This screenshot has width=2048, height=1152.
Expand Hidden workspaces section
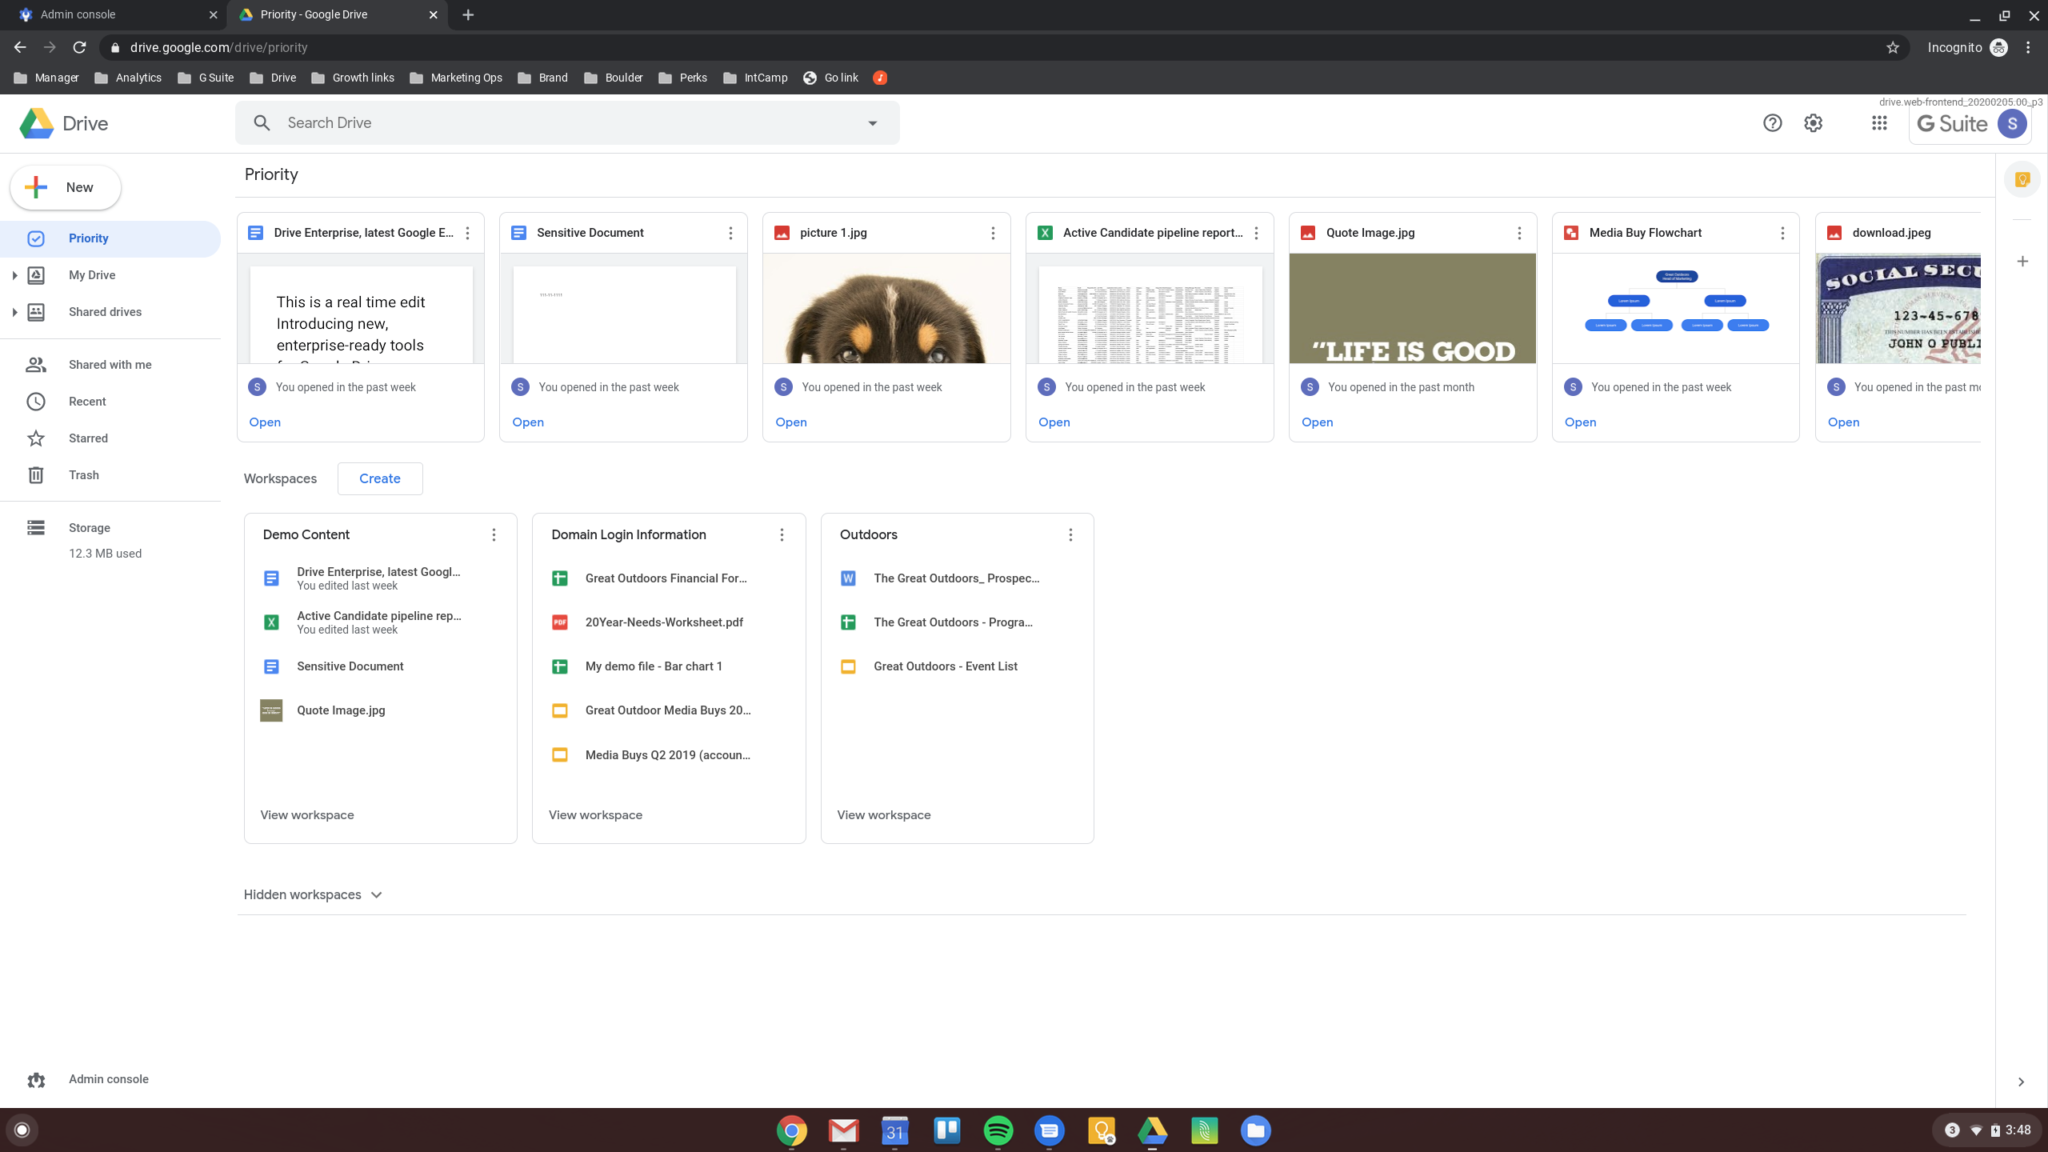pos(314,895)
